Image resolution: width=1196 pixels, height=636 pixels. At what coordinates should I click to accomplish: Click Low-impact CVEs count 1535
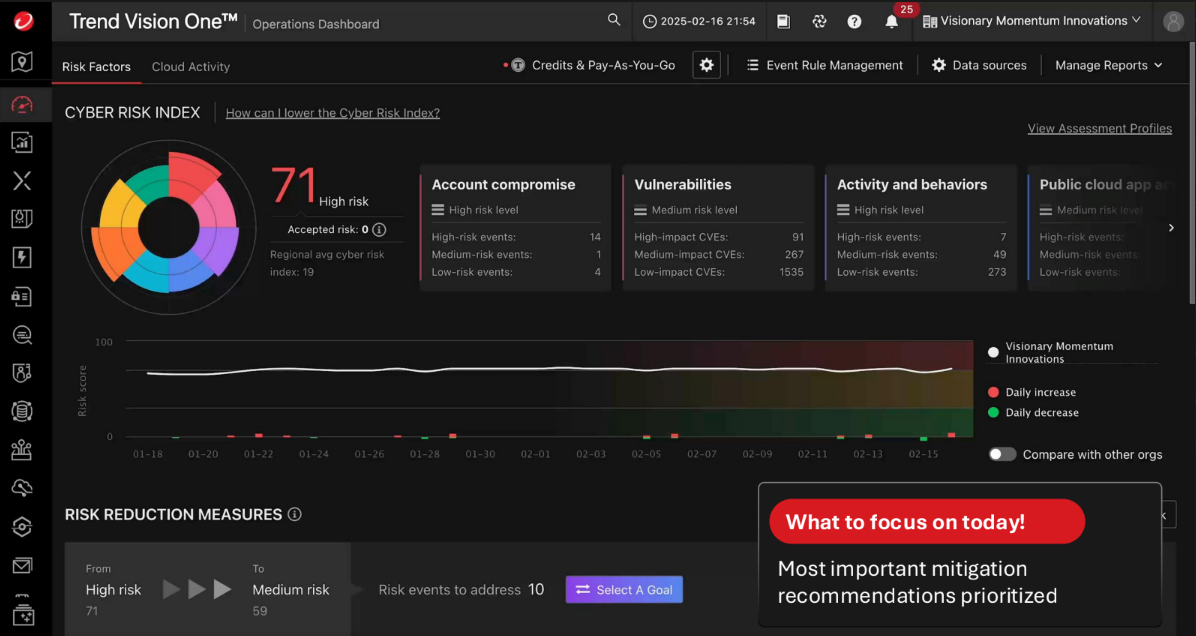791,272
